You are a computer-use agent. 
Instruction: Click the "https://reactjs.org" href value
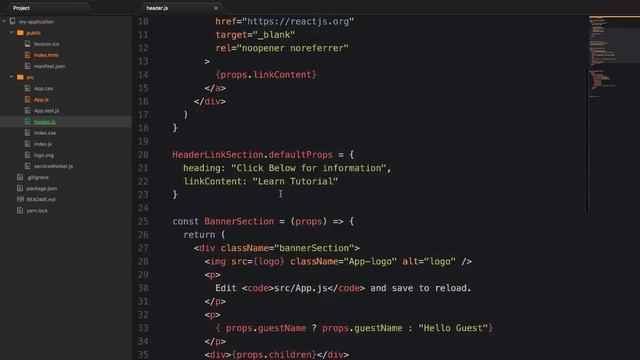coord(298,21)
